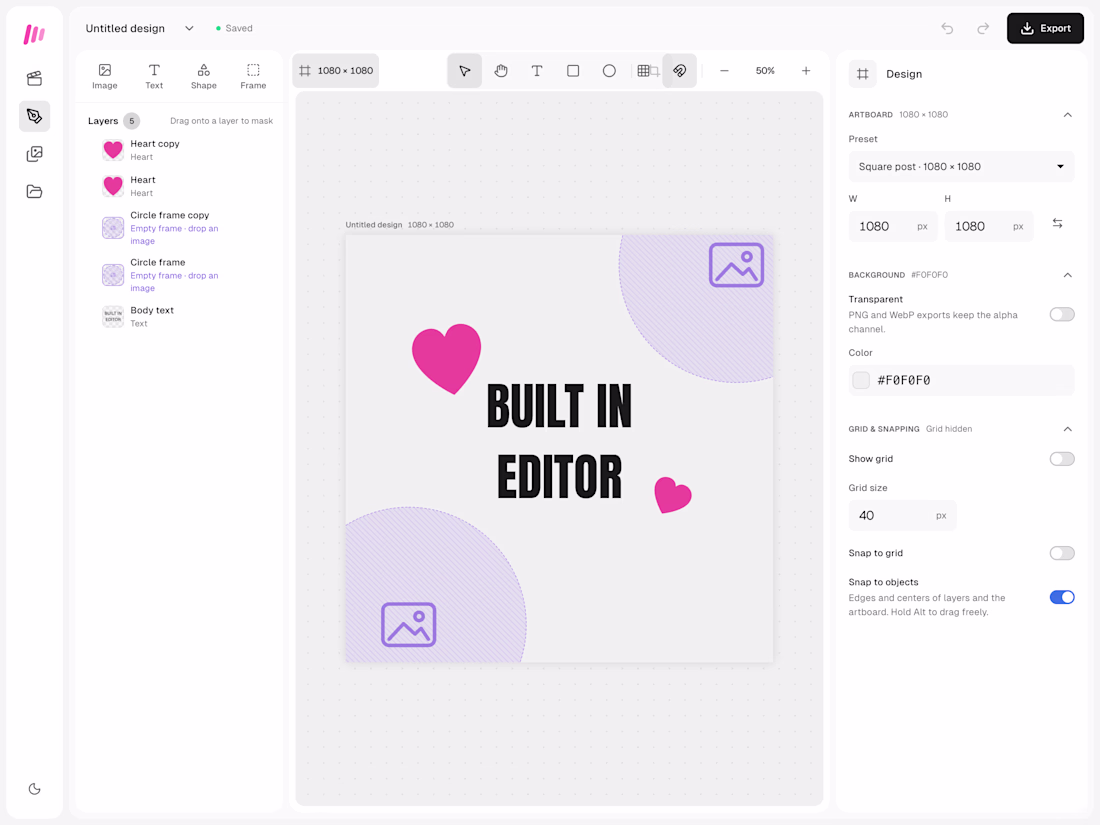Viewport: 1100px width, 825px height.
Task: Open the Image insert tab
Action: [x=105, y=76]
